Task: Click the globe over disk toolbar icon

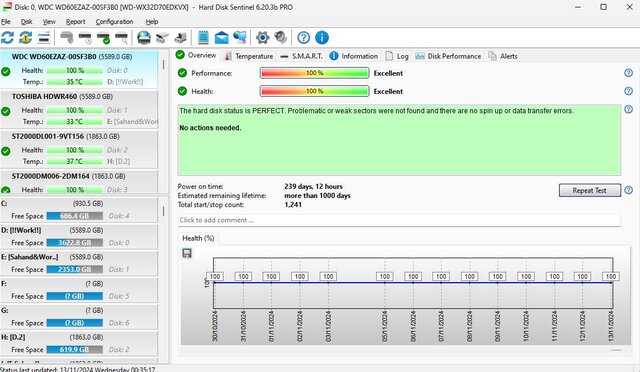Action: [x=144, y=38]
